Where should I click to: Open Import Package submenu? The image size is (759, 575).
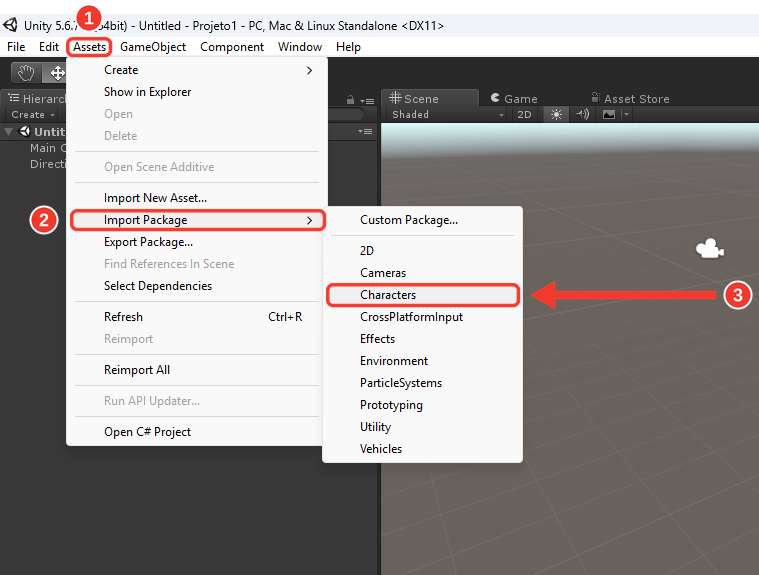click(x=197, y=220)
